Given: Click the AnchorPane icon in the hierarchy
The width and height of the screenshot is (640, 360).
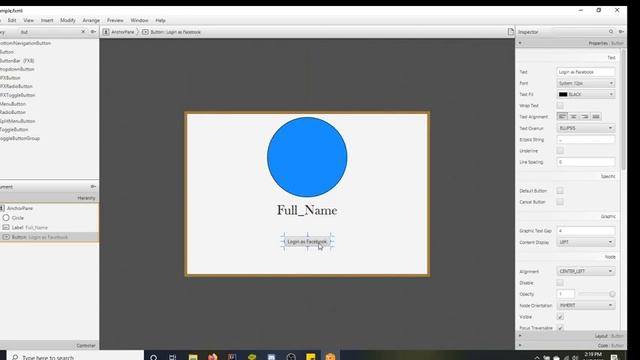Looking at the screenshot, I should (2, 208).
